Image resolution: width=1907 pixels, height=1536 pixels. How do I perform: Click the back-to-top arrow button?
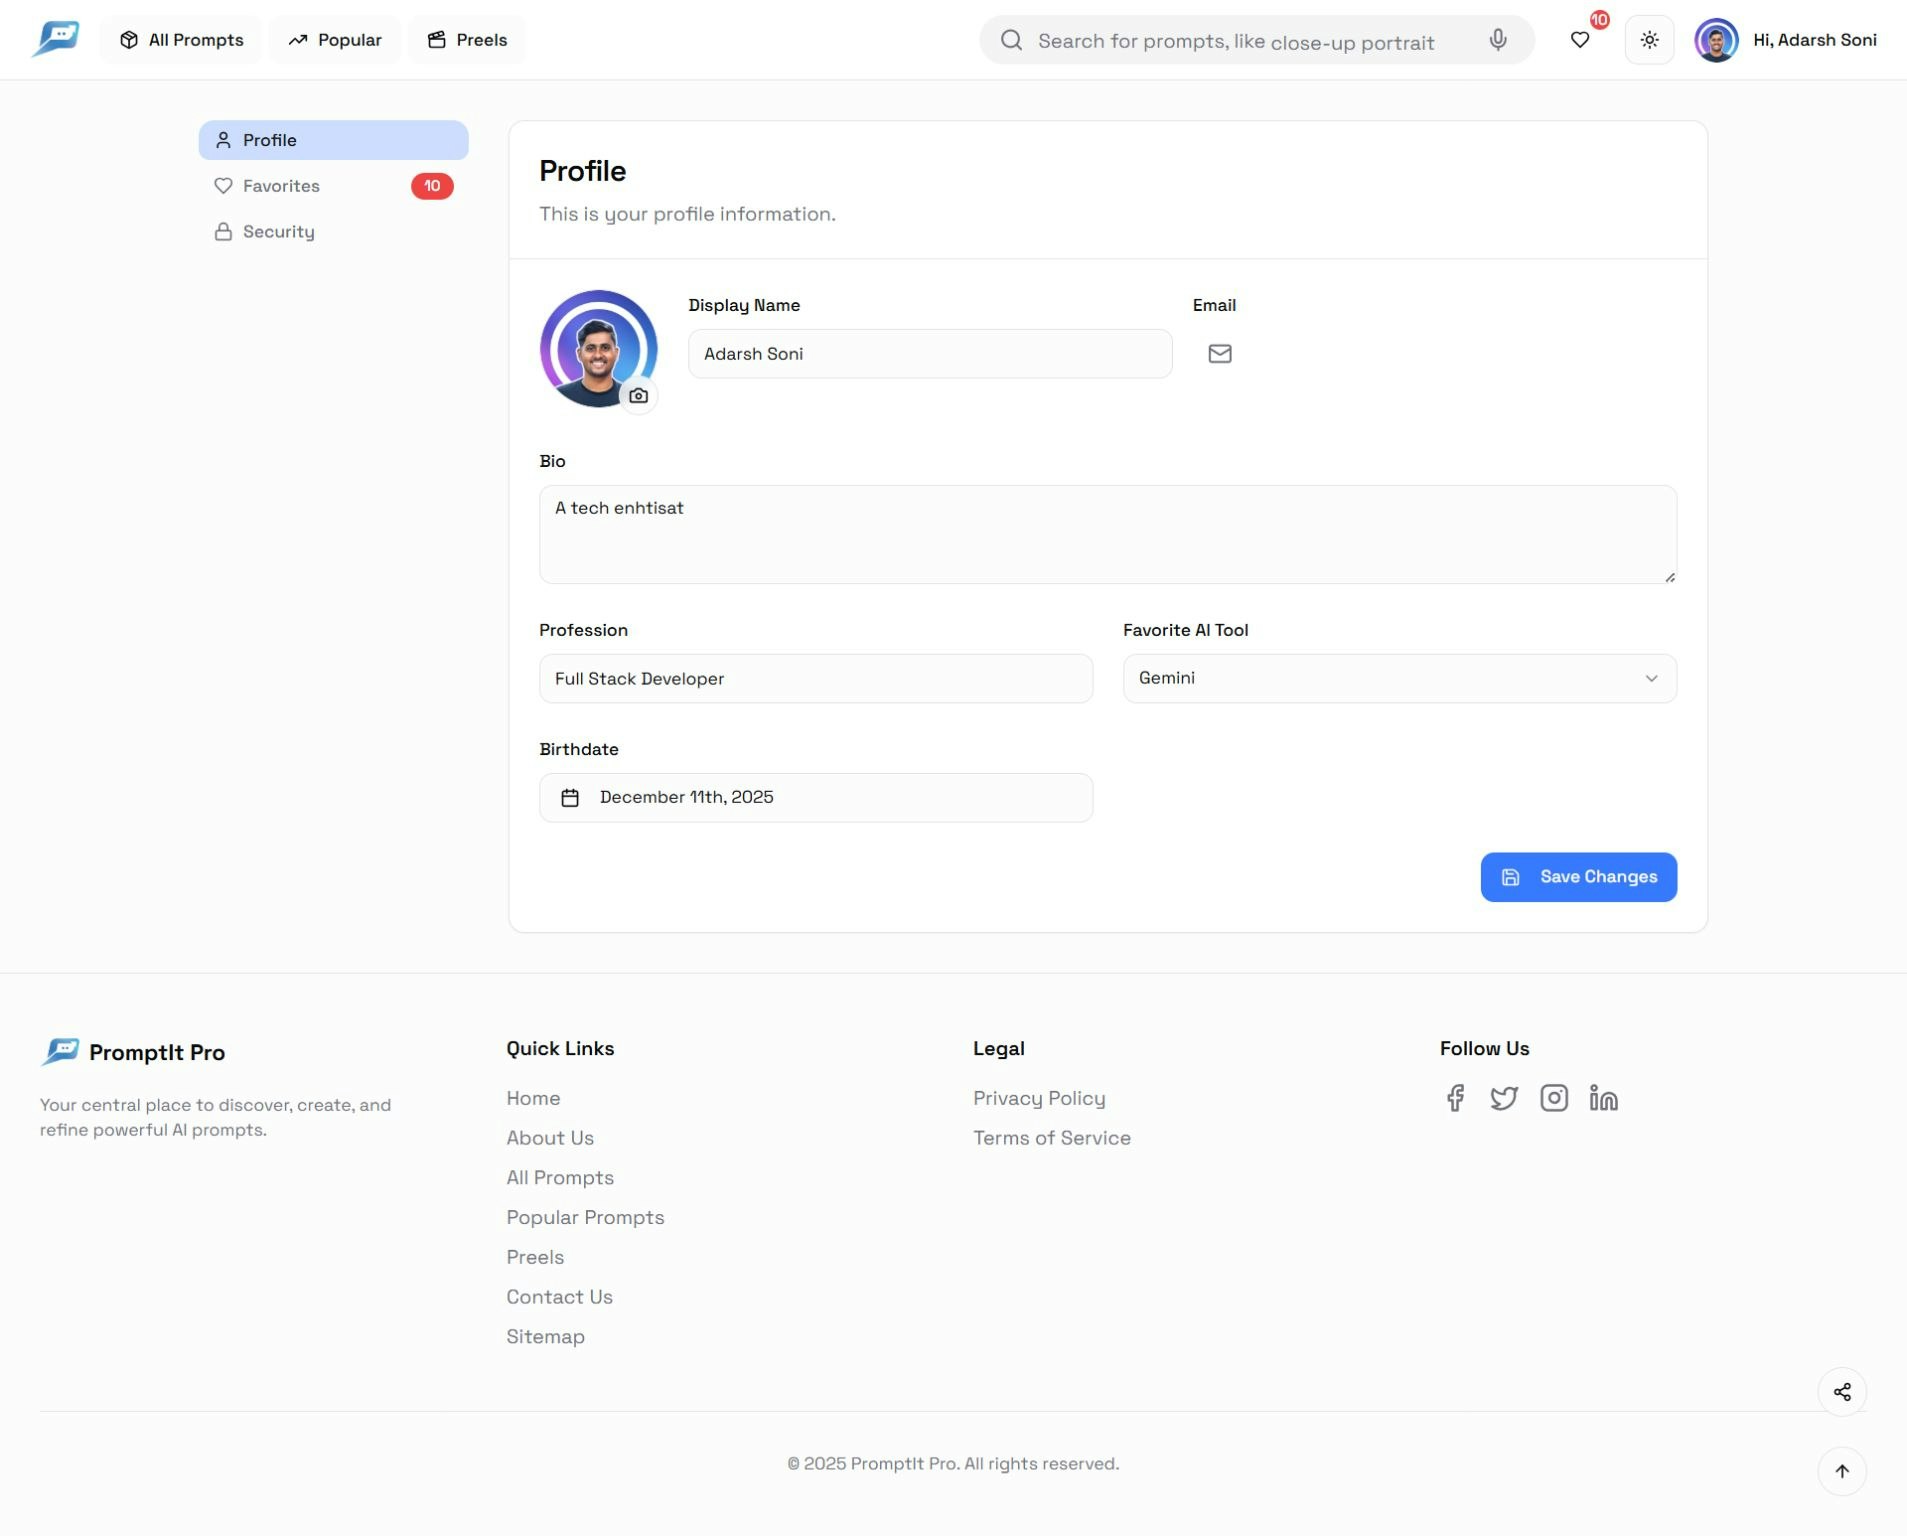point(1842,1472)
